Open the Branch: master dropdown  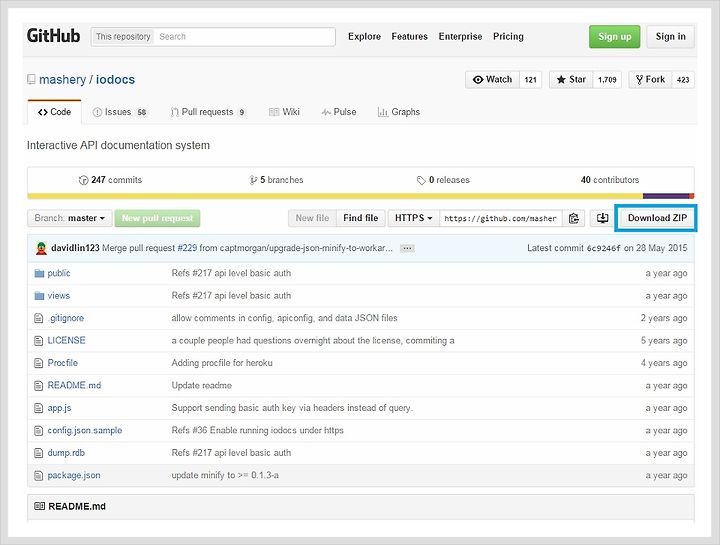pos(70,218)
